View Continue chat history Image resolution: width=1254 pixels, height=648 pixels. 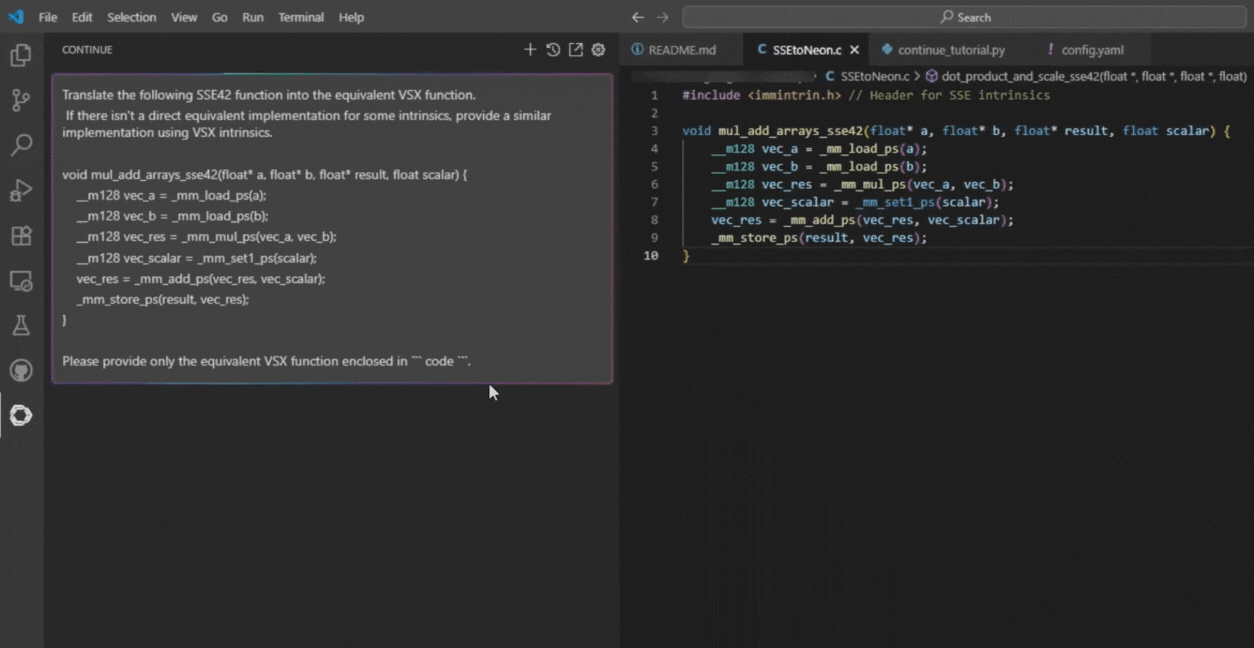point(553,50)
